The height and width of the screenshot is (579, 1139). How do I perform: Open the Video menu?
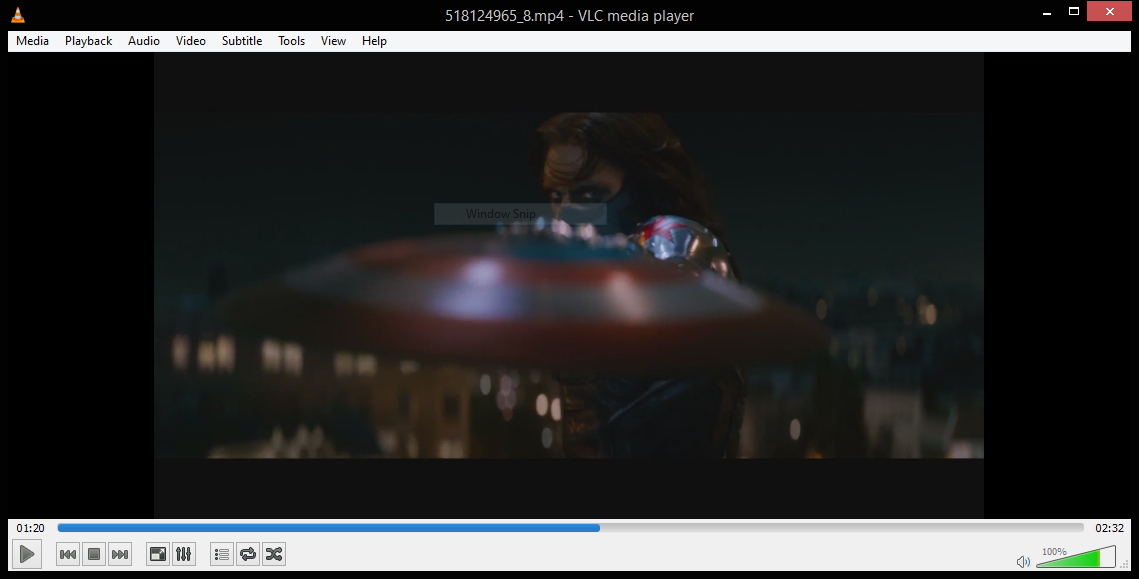coord(190,41)
